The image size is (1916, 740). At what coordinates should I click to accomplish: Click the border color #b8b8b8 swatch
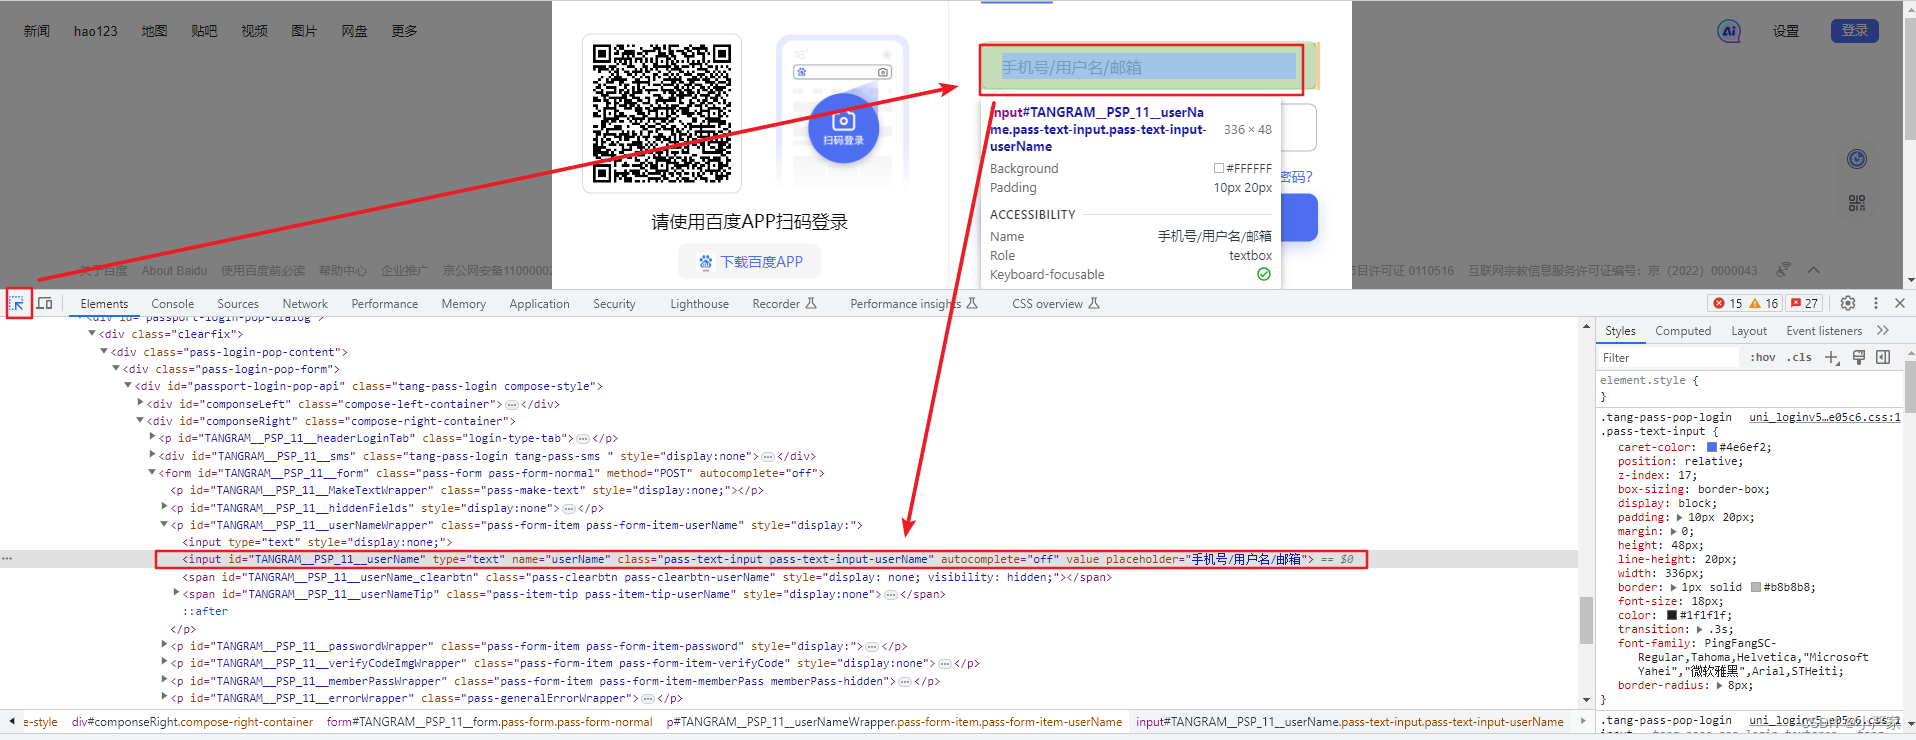[1756, 587]
